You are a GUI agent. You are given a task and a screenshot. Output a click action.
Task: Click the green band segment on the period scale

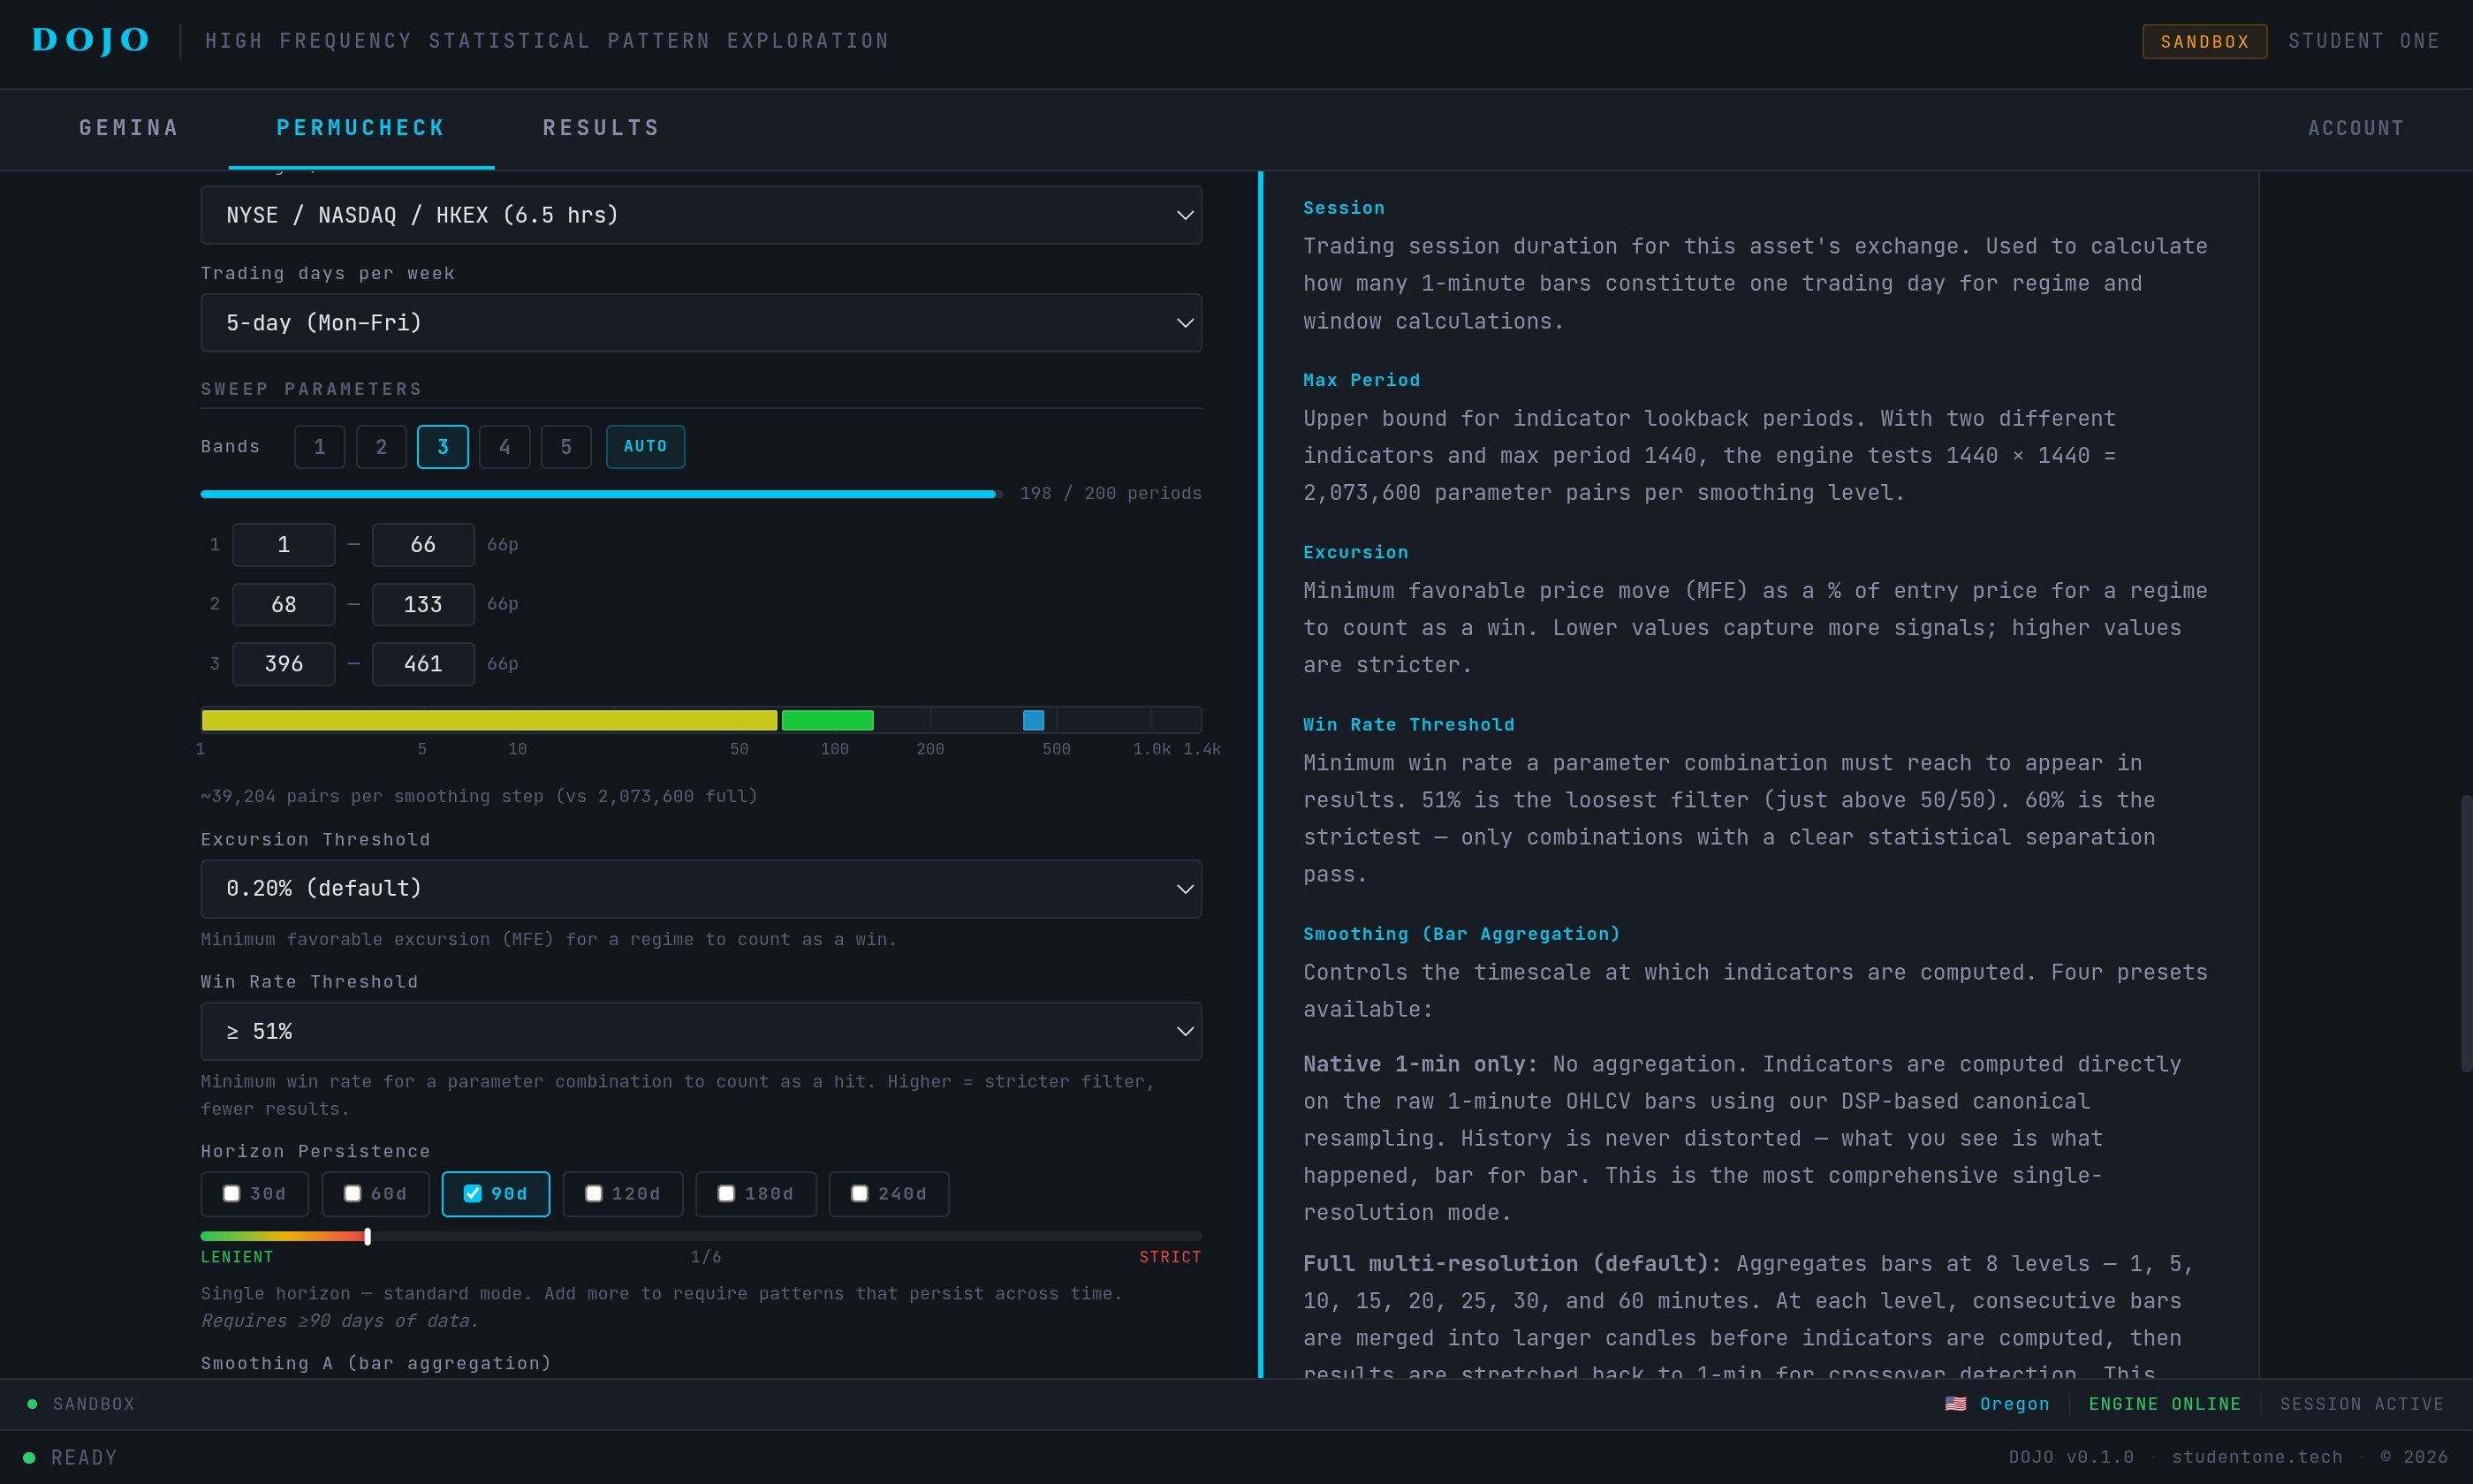point(827,720)
